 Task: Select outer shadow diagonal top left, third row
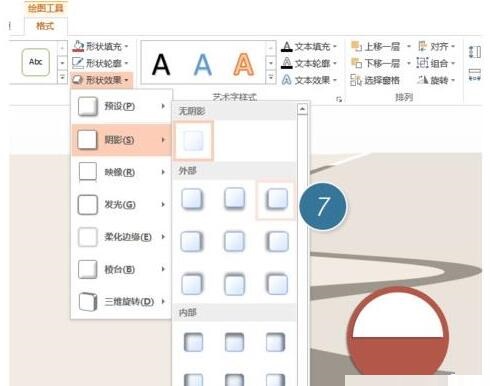277,284
